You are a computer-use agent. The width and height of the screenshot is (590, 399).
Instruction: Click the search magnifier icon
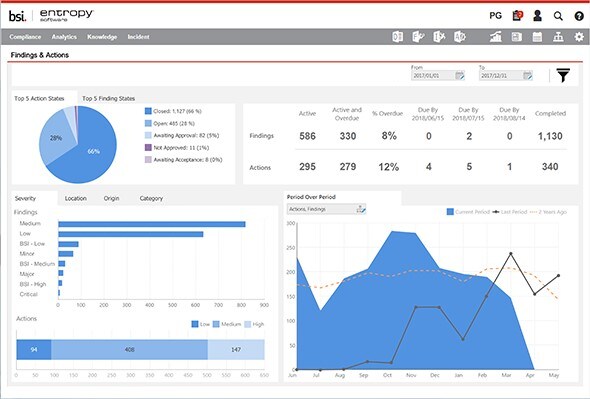pos(558,16)
